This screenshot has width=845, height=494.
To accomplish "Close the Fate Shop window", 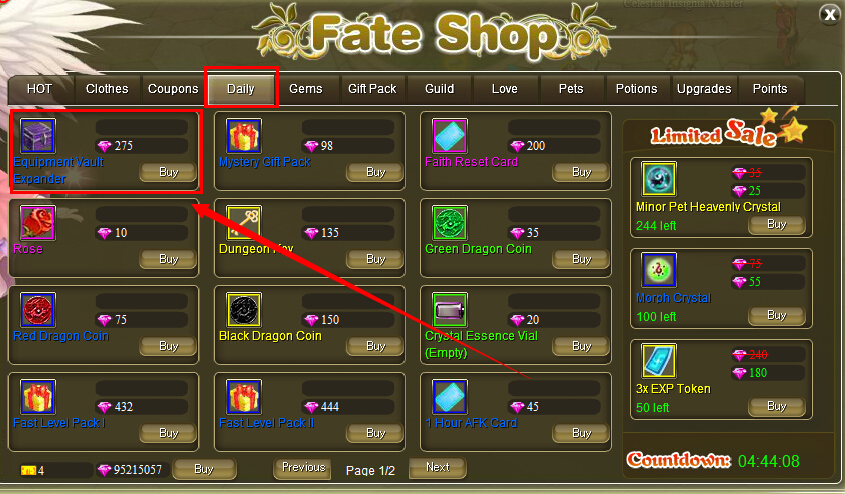I will pyautogui.click(x=830, y=15).
